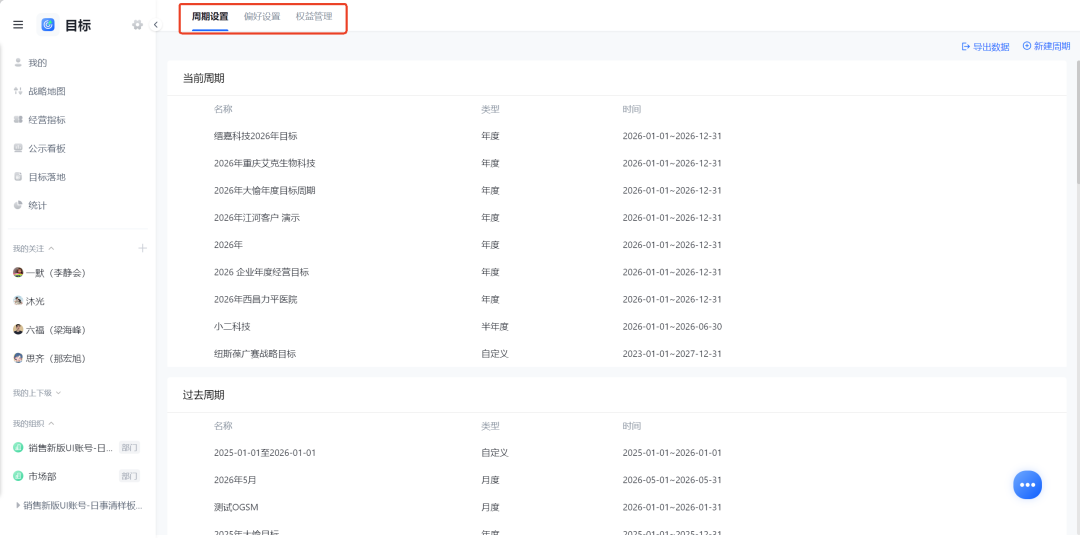The width and height of the screenshot is (1080, 538).
Task: Click the 过去周期 section heading
Action: coord(203,395)
